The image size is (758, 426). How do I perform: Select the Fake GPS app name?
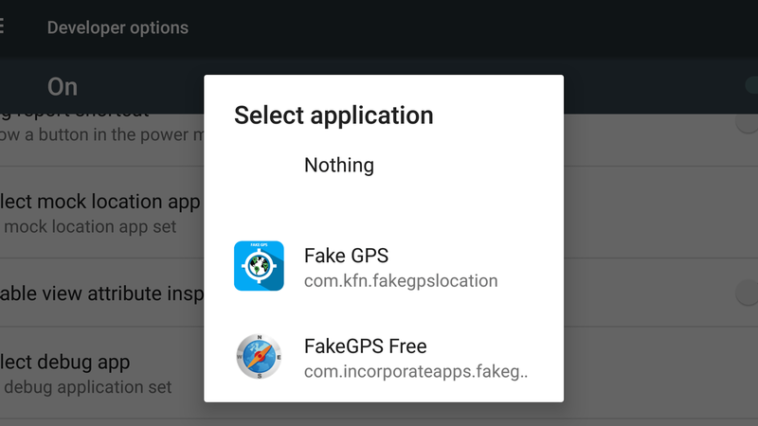[x=346, y=256]
